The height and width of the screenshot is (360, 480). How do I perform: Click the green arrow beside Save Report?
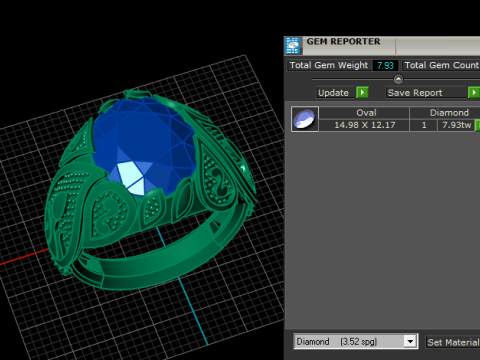point(474,92)
